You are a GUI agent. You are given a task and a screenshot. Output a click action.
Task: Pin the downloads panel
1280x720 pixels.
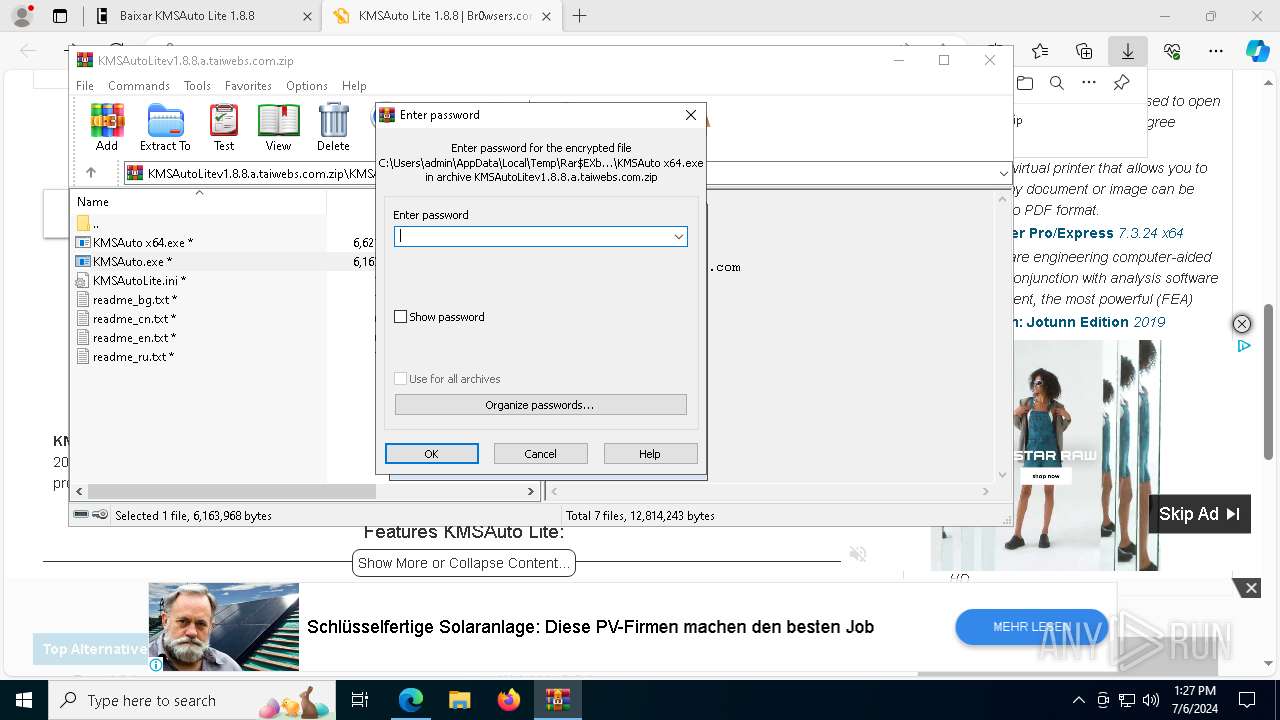click(1121, 83)
